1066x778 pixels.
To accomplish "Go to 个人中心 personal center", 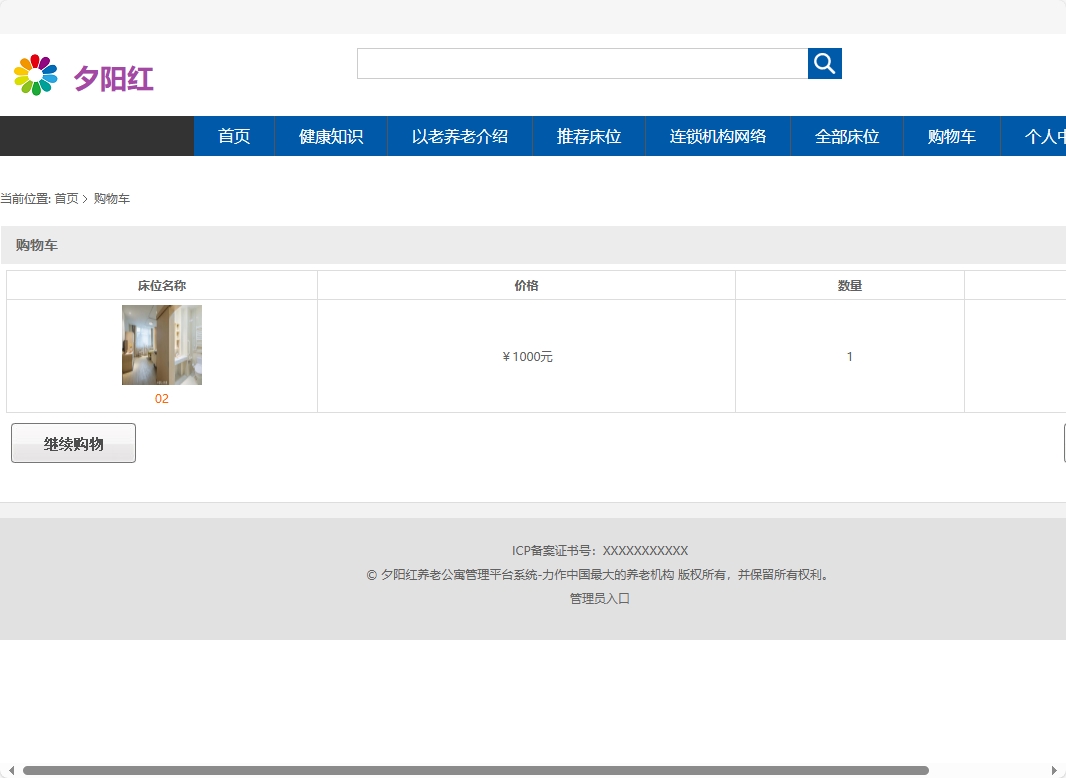I will (x=1045, y=136).
